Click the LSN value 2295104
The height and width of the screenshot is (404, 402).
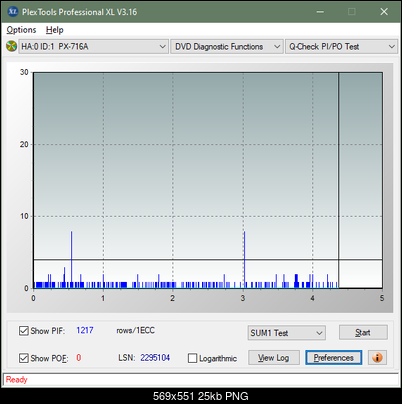tap(155, 358)
